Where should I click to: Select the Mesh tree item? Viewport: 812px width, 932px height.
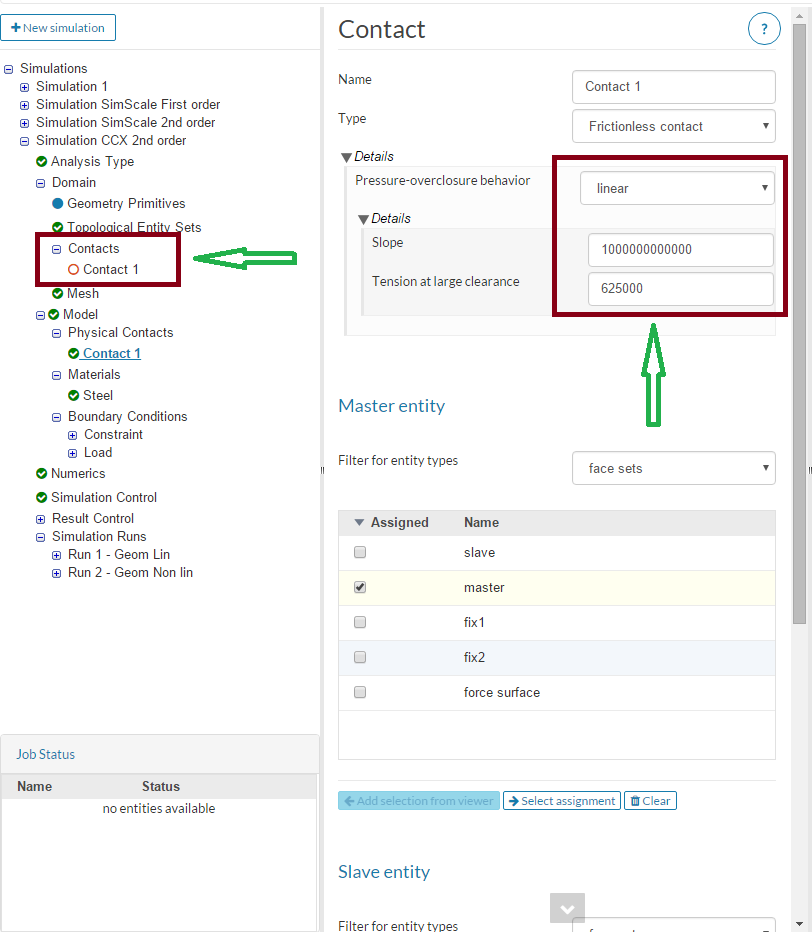(83, 293)
